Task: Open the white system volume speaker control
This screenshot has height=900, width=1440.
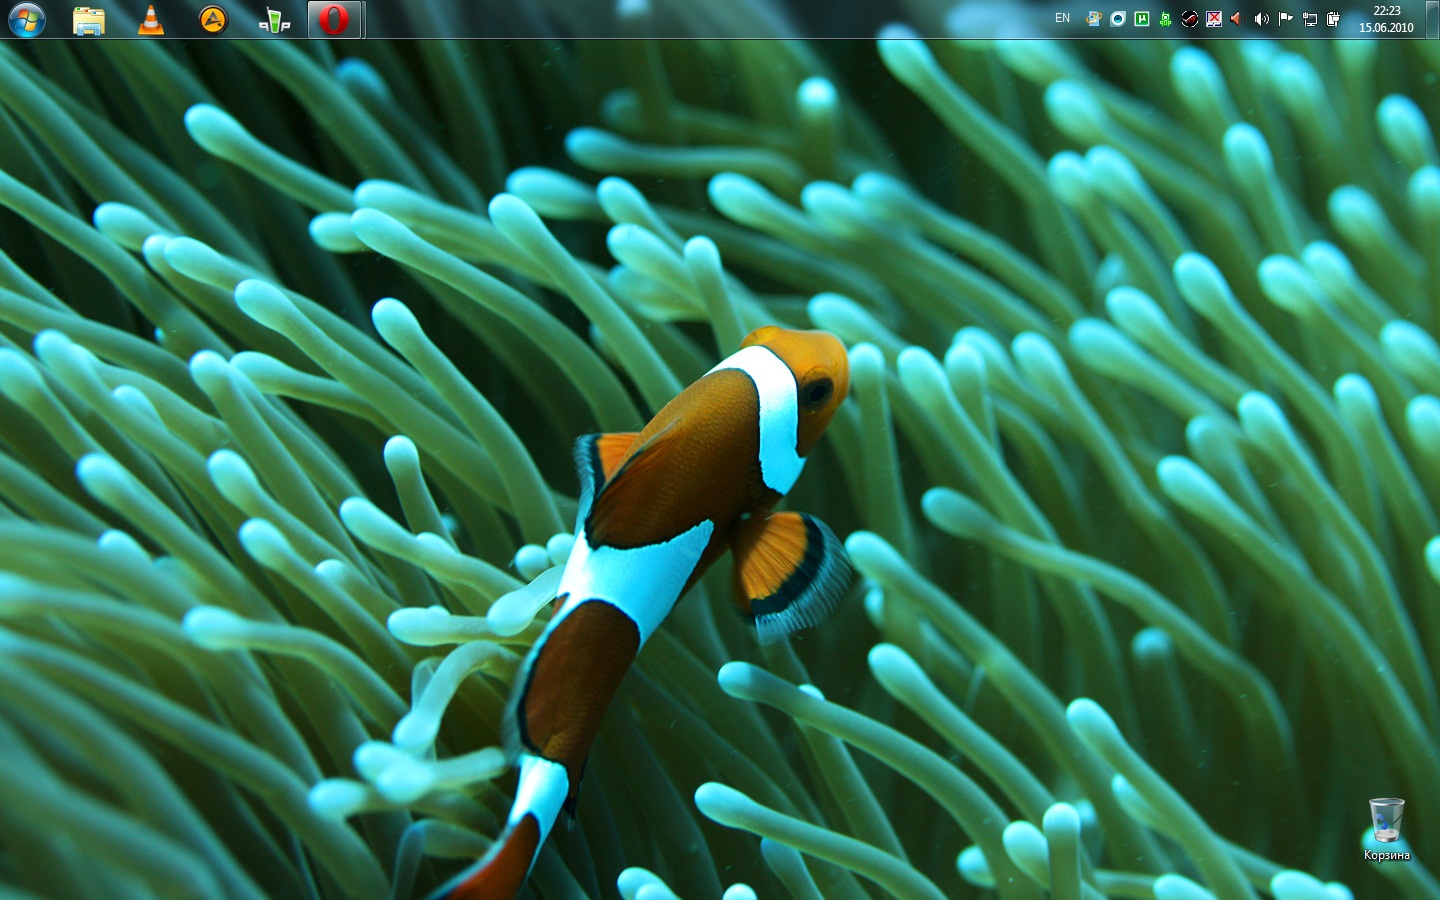Action: point(1261,19)
